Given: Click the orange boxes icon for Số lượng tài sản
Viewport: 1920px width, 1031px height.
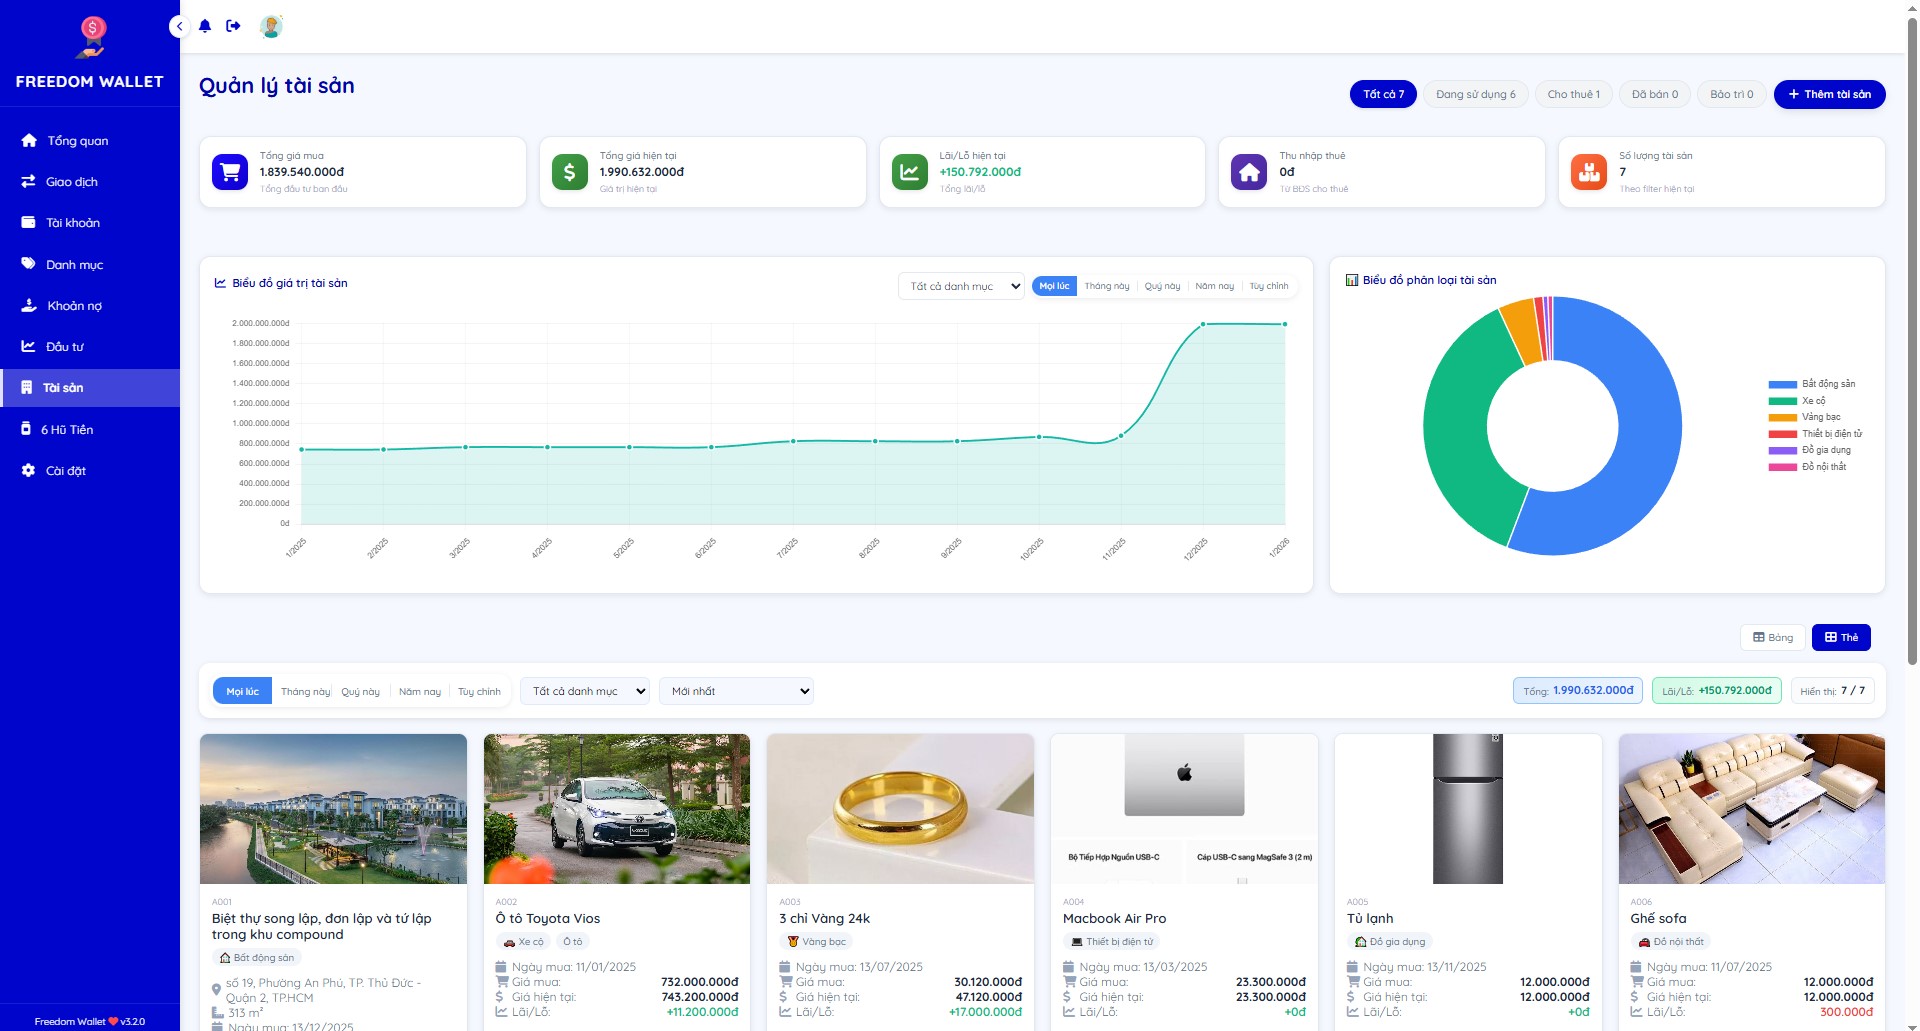Looking at the screenshot, I should (x=1588, y=172).
